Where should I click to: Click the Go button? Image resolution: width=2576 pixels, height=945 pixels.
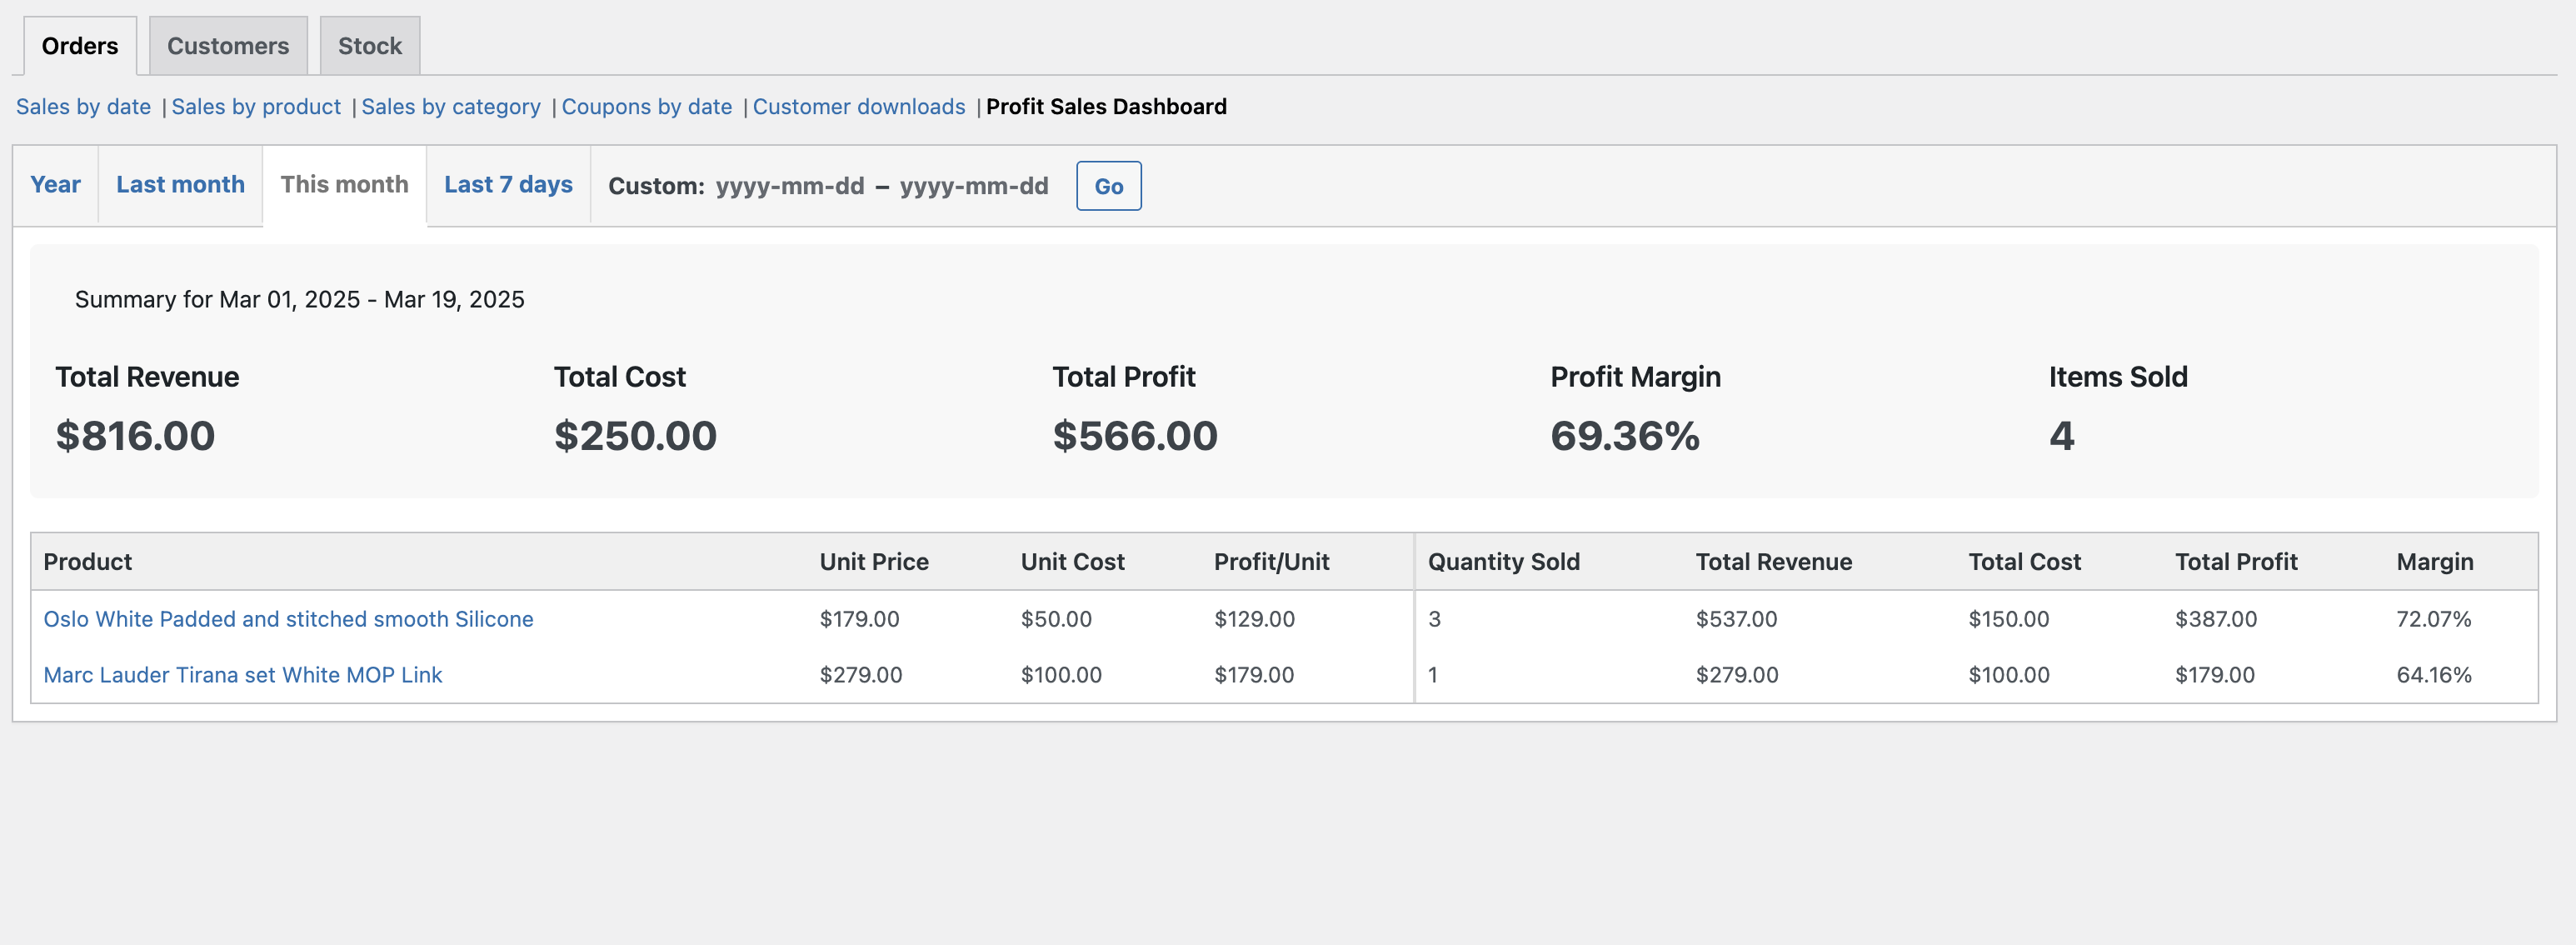pos(1108,186)
